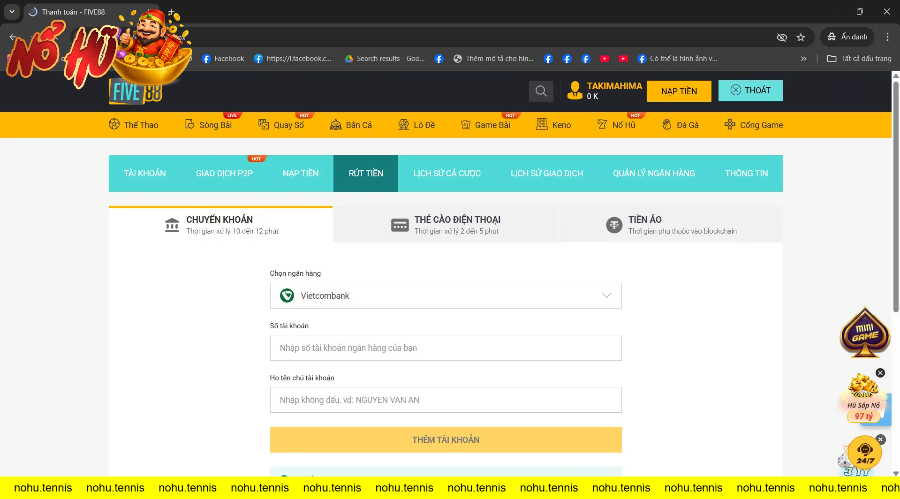Show more bookmarks via the chevron

[x=803, y=58]
